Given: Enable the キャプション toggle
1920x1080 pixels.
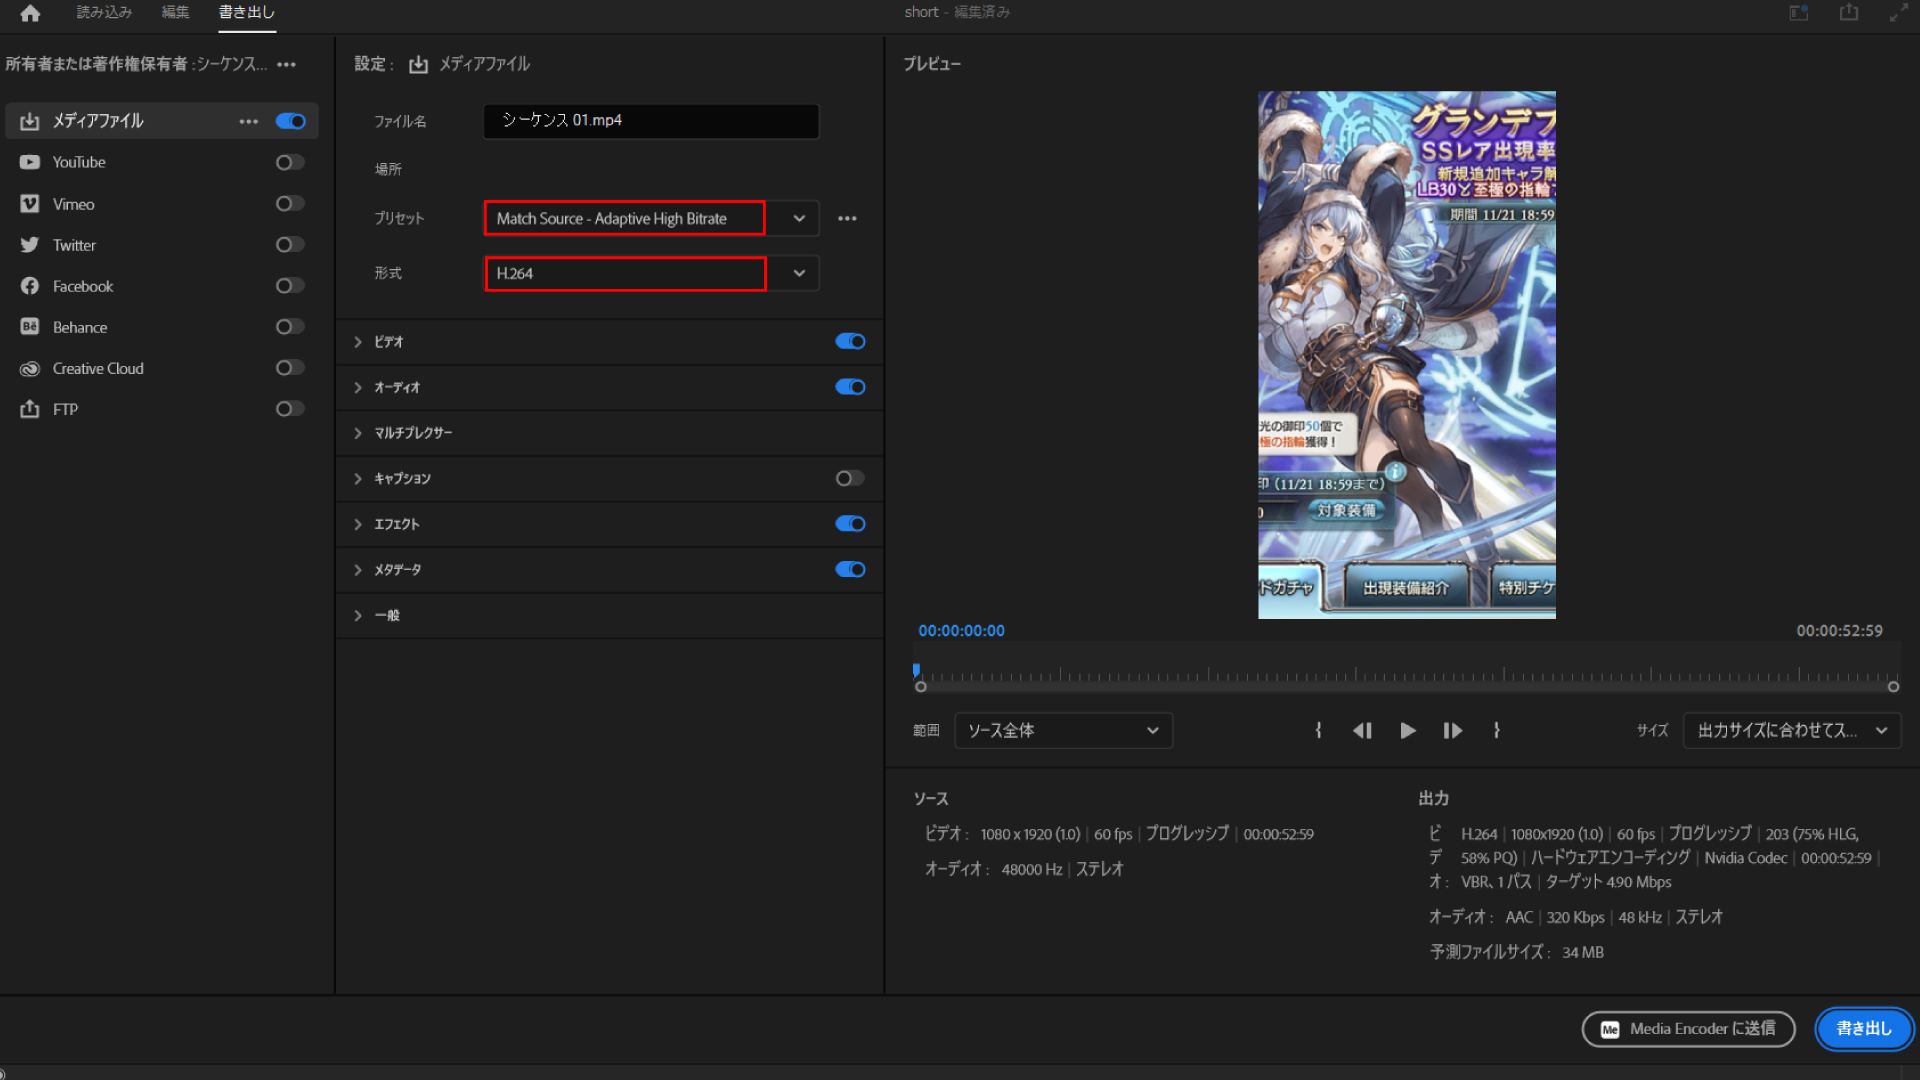Looking at the screenshot, I should [x=848, y=478].
